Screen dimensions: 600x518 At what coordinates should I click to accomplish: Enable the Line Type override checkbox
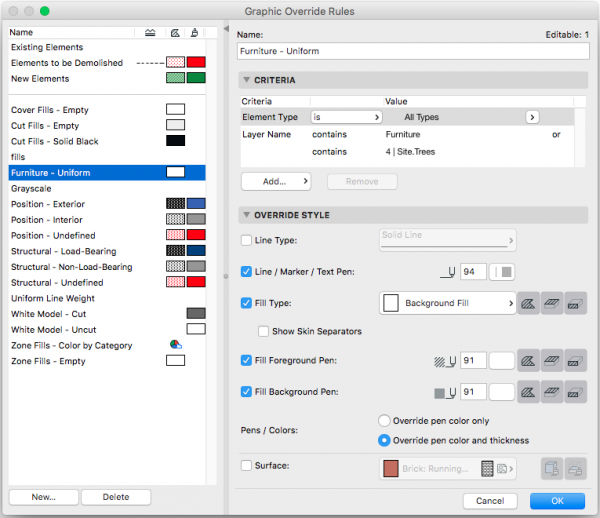pos(247,240)
